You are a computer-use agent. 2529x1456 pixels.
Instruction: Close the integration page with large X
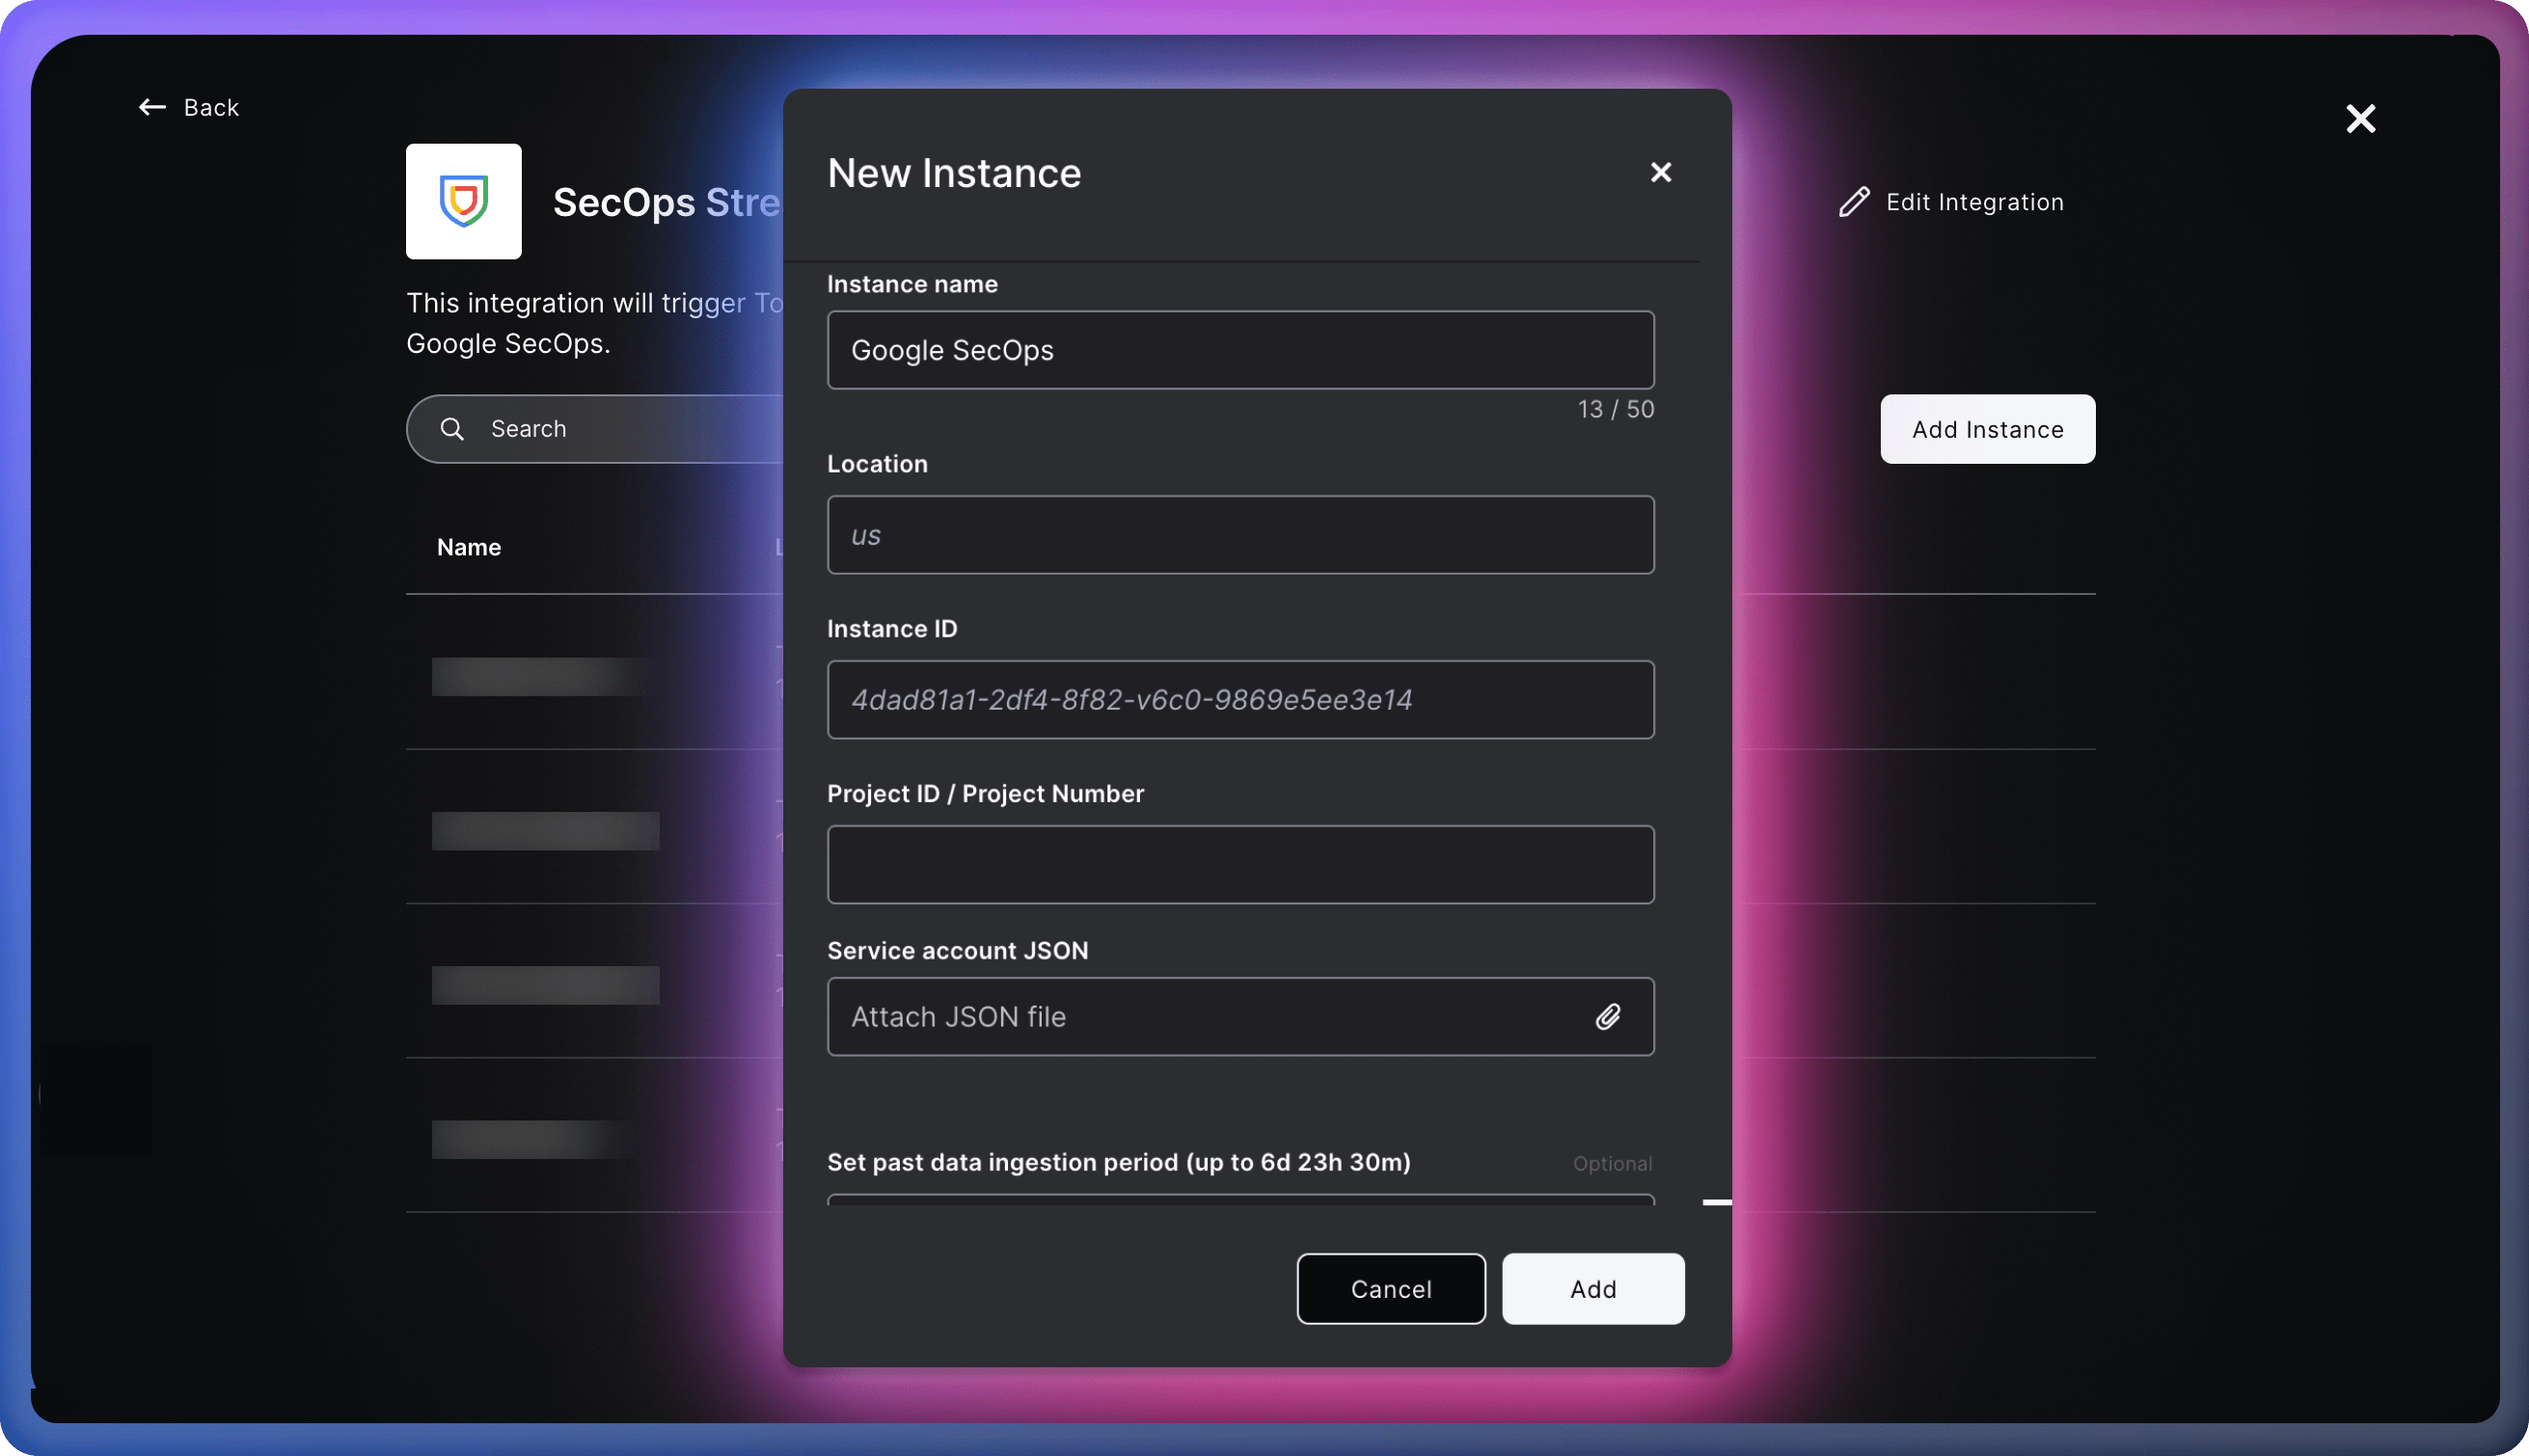tap(2360, 119)
